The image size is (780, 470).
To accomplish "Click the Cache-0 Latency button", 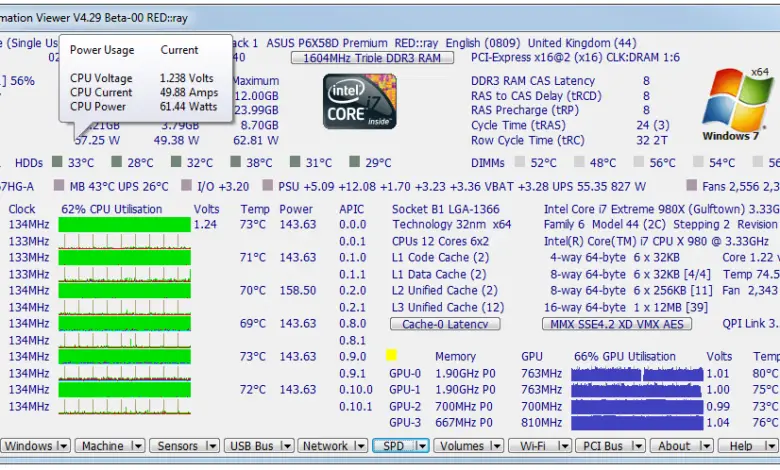I will (445, 324).
